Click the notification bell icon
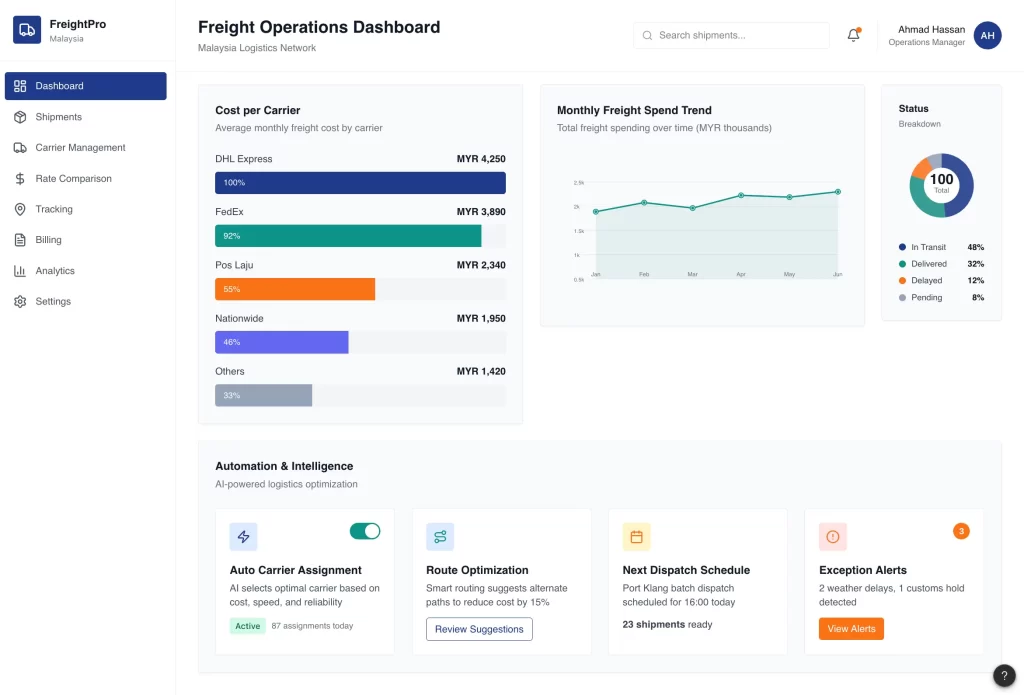The image size is (1024, 695). point(855,35)
